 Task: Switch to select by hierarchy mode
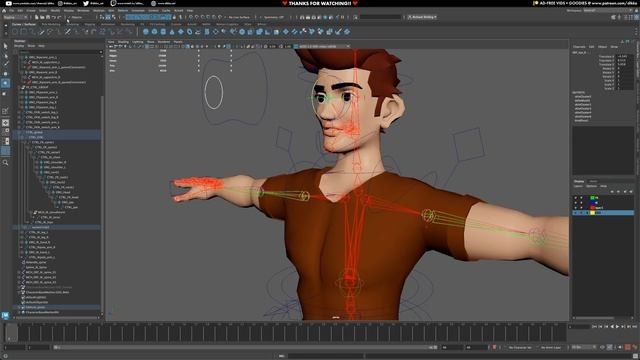point(102,17)
